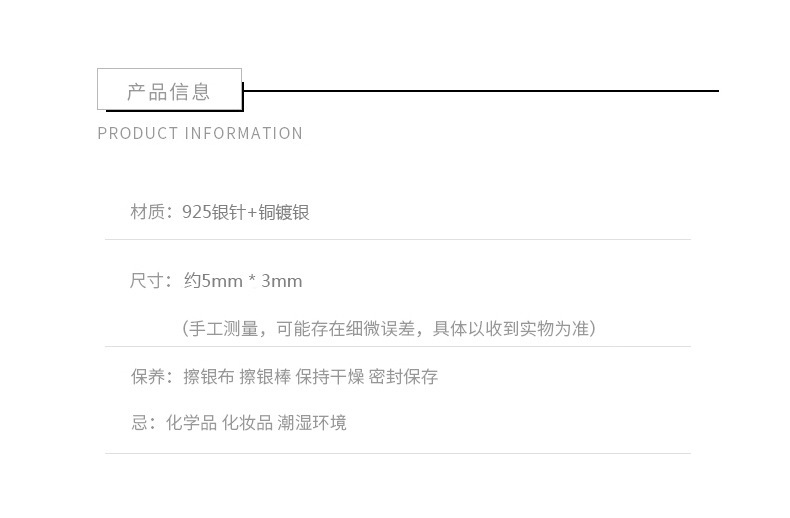Select the 忌 label

tap(141, 423)
